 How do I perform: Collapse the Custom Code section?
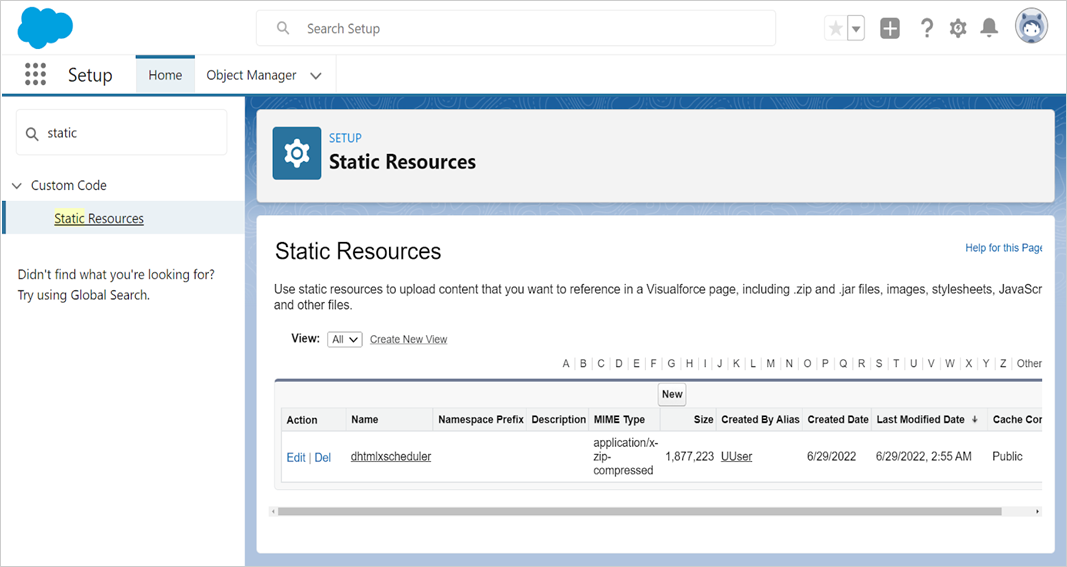[x=17, y=186]
